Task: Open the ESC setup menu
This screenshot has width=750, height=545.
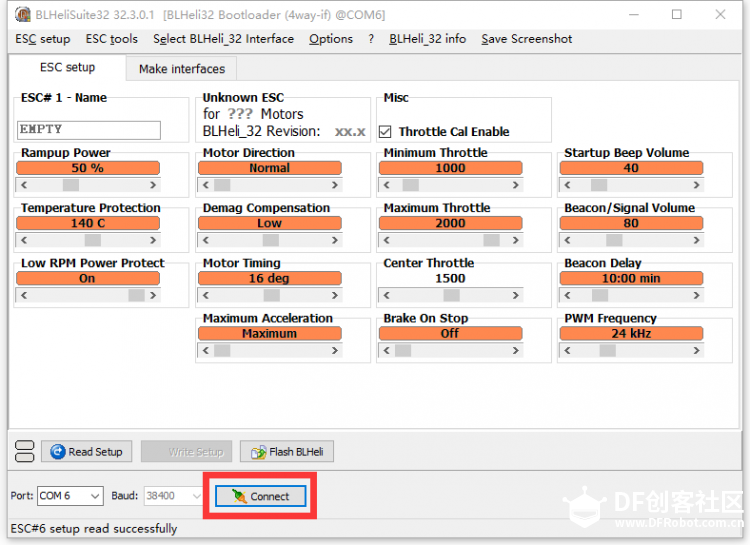Action: pos(43,39)
